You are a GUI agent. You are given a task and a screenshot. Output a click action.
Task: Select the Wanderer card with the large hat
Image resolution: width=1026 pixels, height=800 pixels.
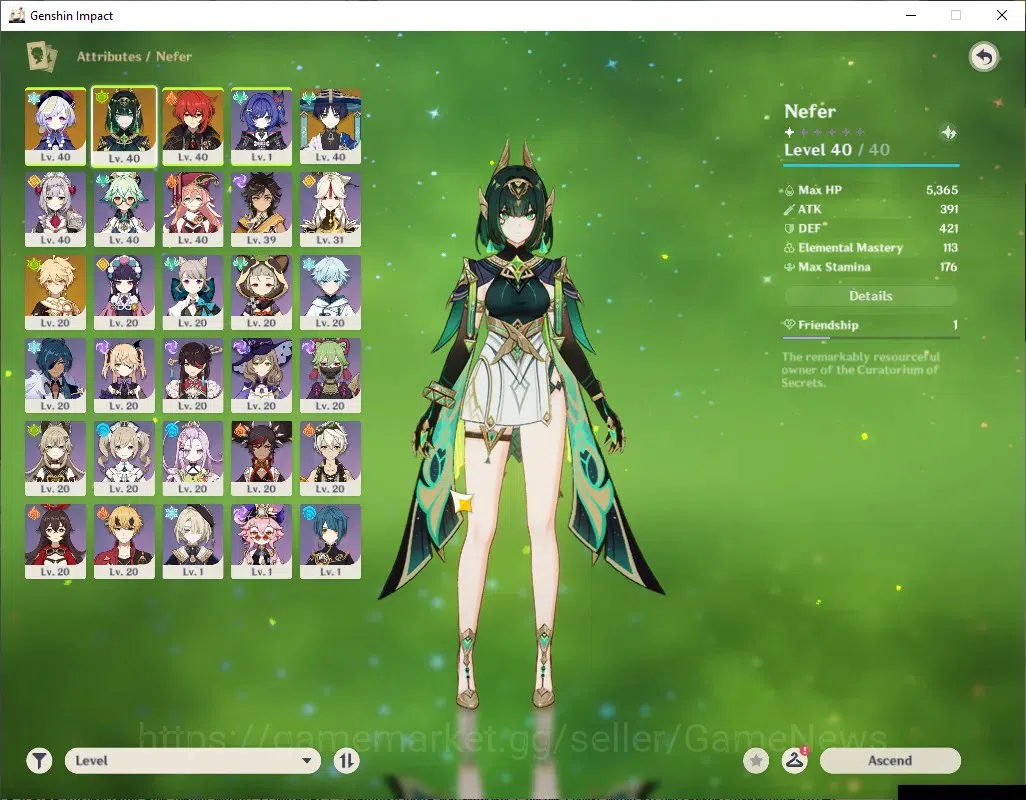[330, 126]
